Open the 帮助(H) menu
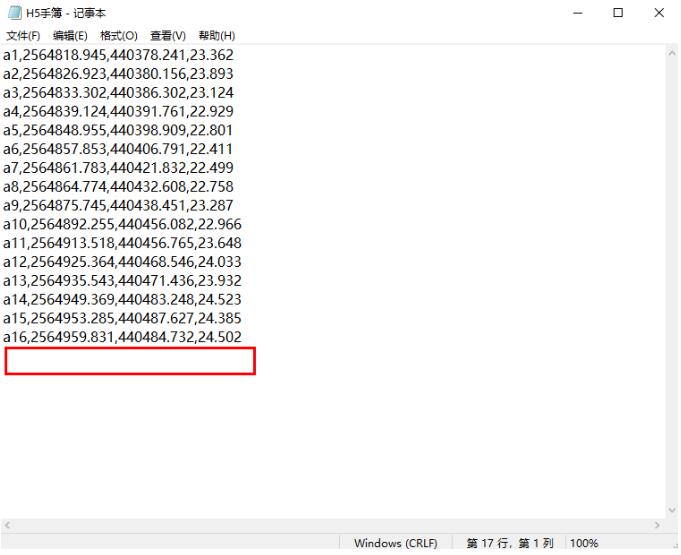This screenshot has width=681, height=555. [x=217, y=36]
